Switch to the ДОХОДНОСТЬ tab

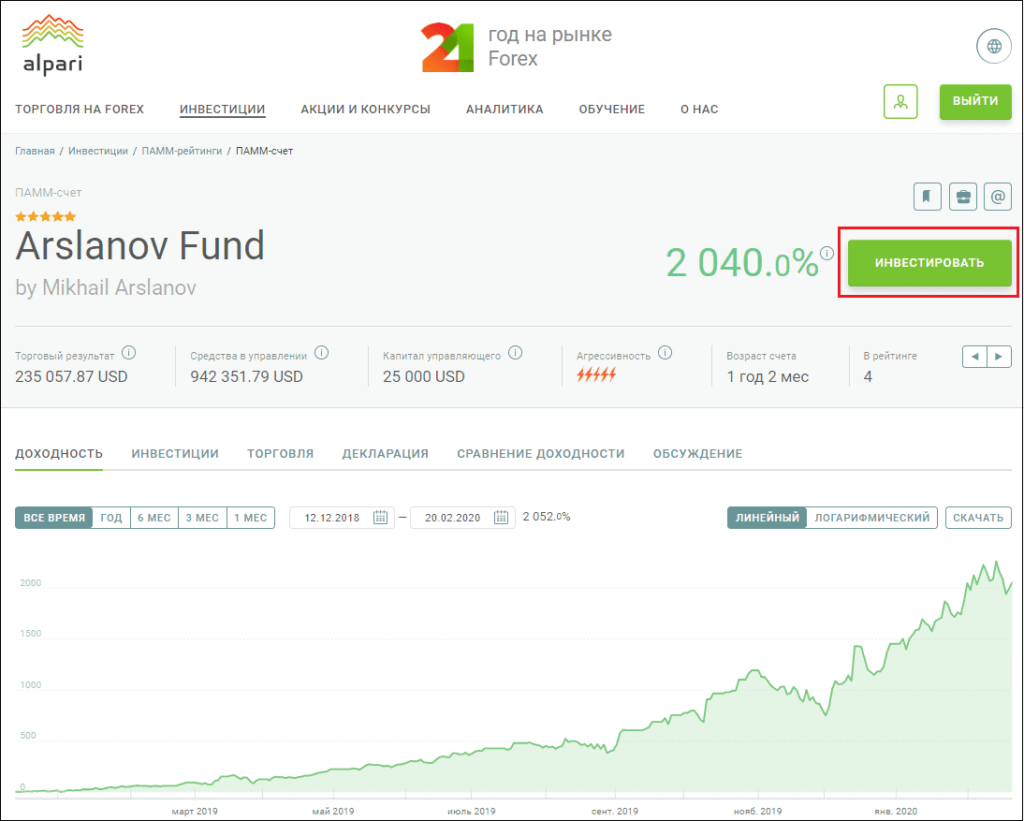click(x=59, y=454)
